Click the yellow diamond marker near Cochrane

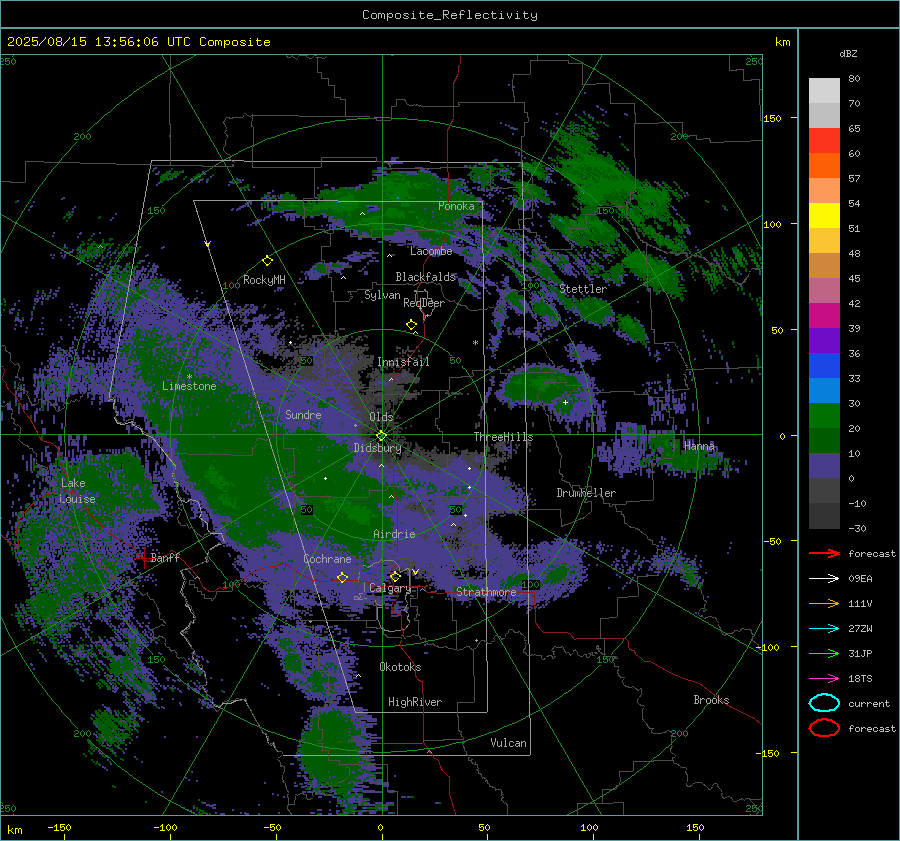click(x=342, y=577)
